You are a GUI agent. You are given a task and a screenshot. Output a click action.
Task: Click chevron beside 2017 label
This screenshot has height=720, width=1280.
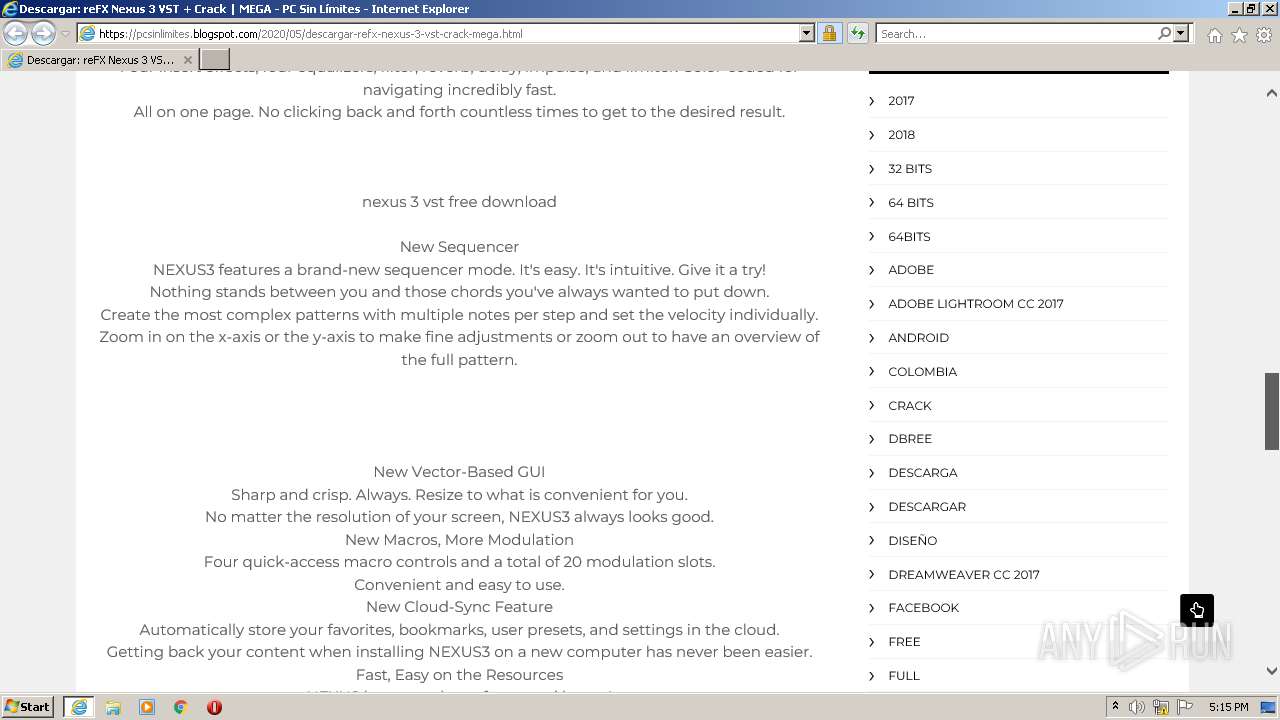pyautogui.click(x=872, y=101)
